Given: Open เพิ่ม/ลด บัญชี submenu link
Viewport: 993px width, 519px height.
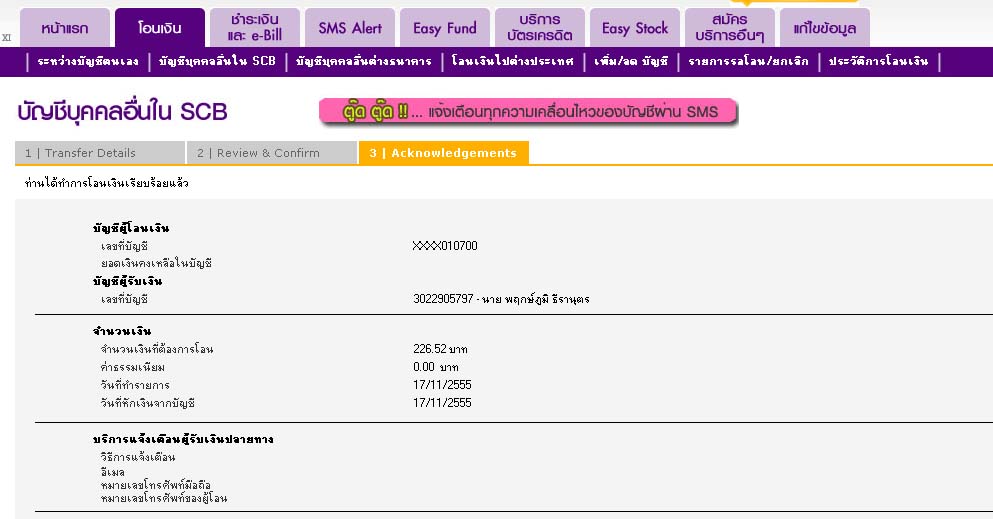Looking at the screenshot, I should coord(631,61).
